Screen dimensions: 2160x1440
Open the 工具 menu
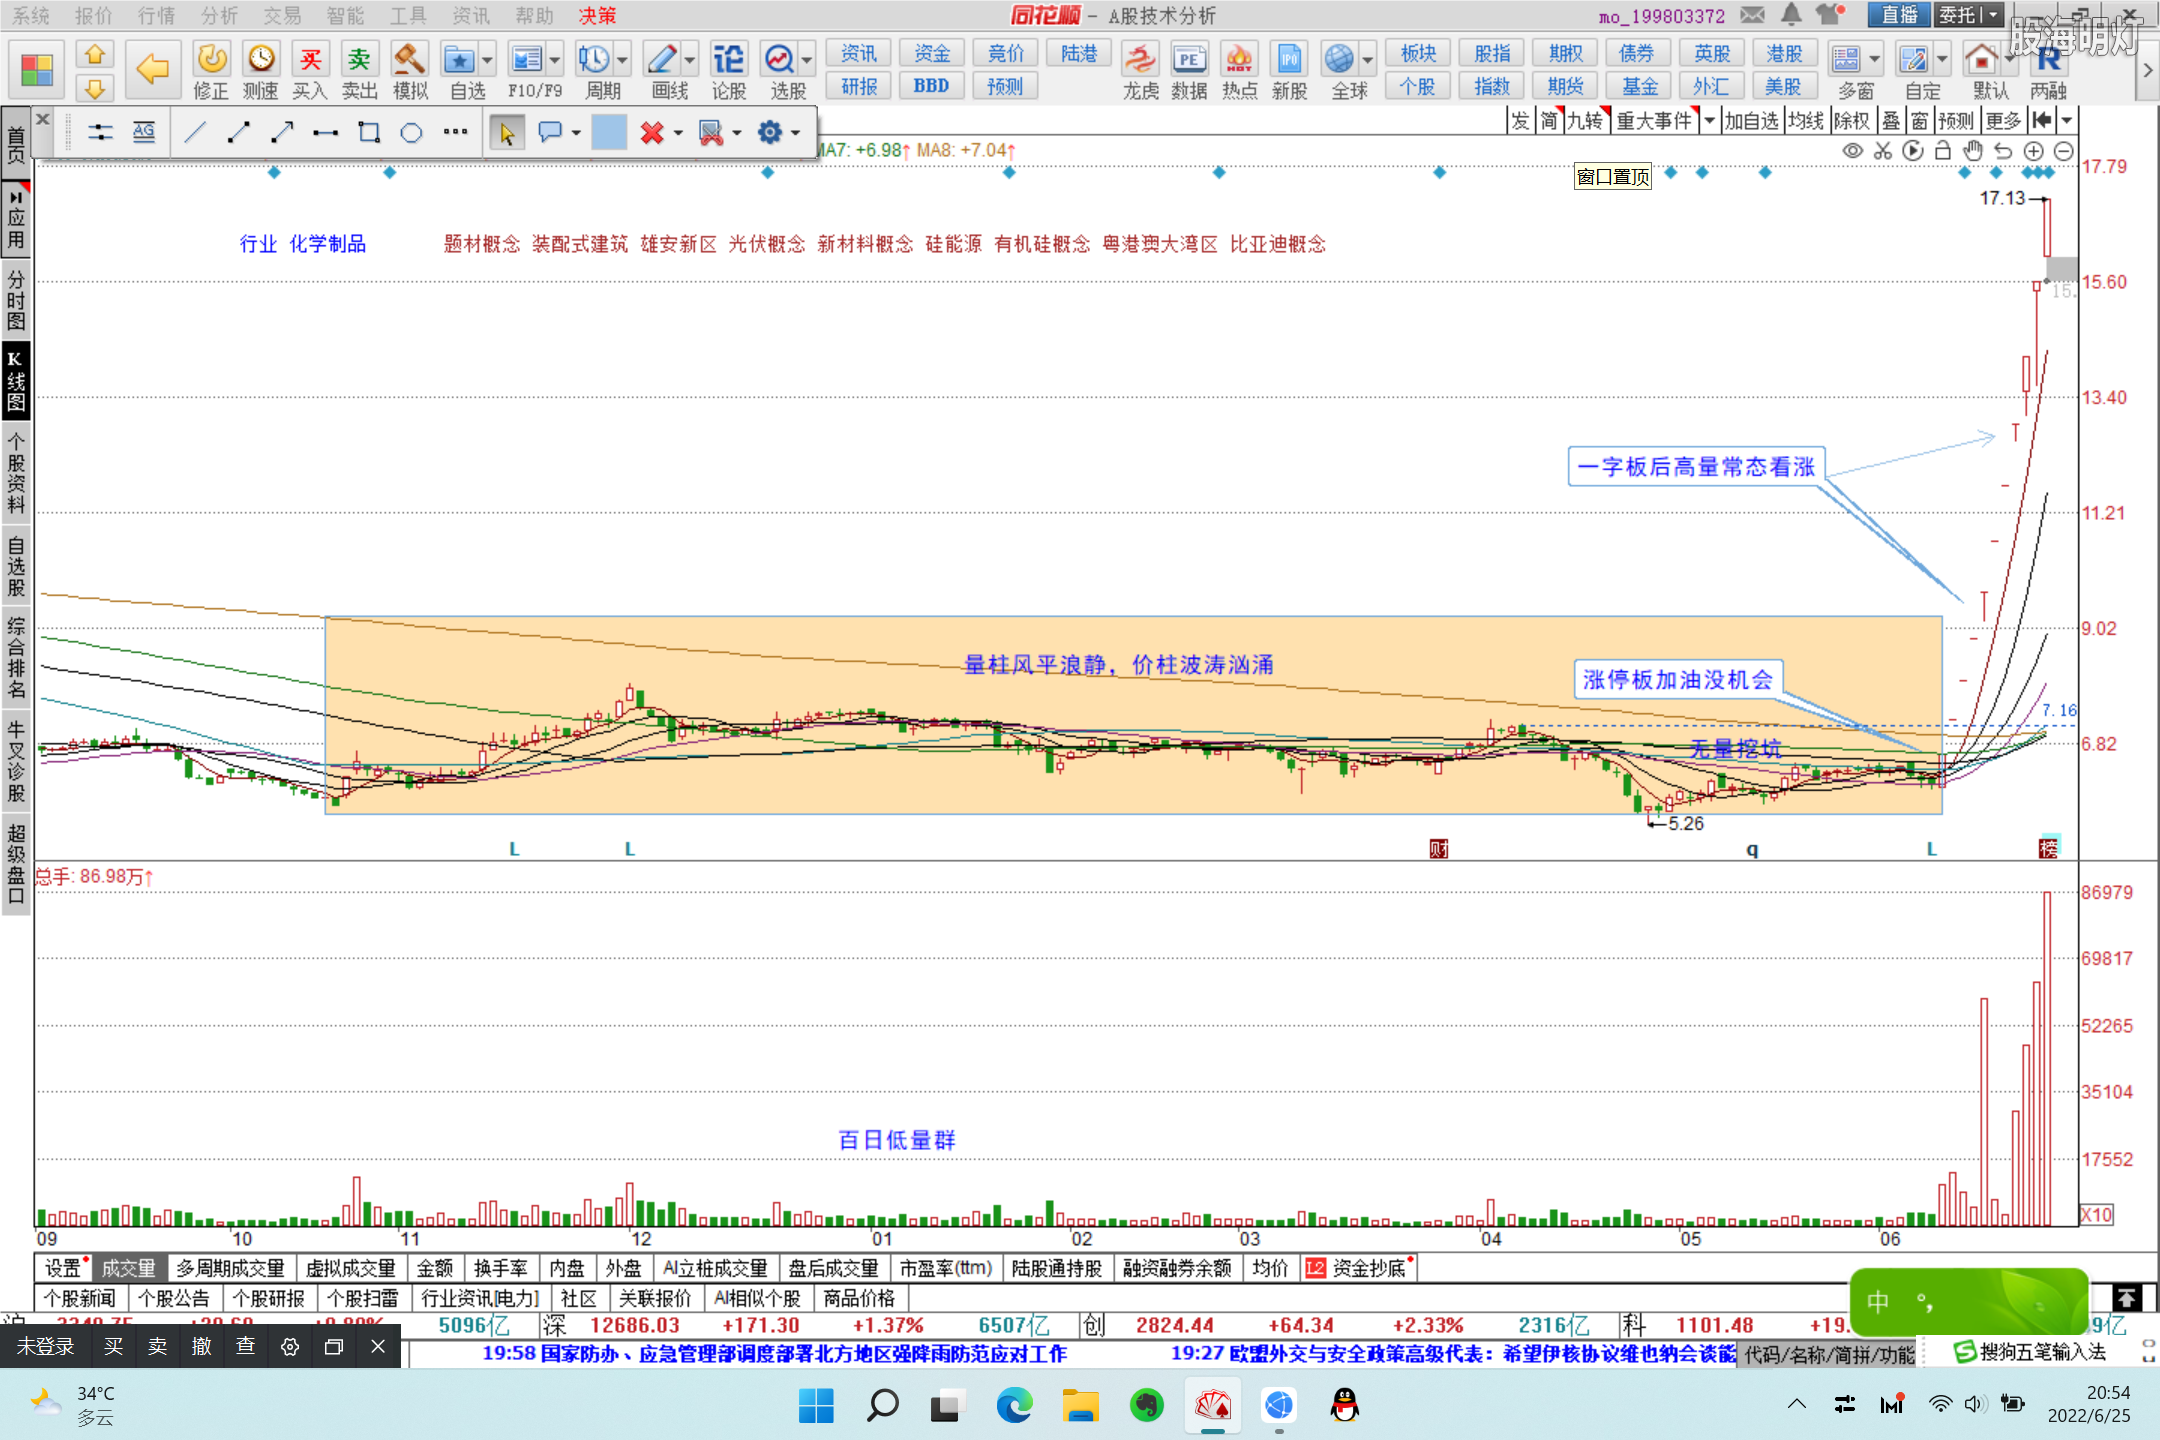click(407, 15)
